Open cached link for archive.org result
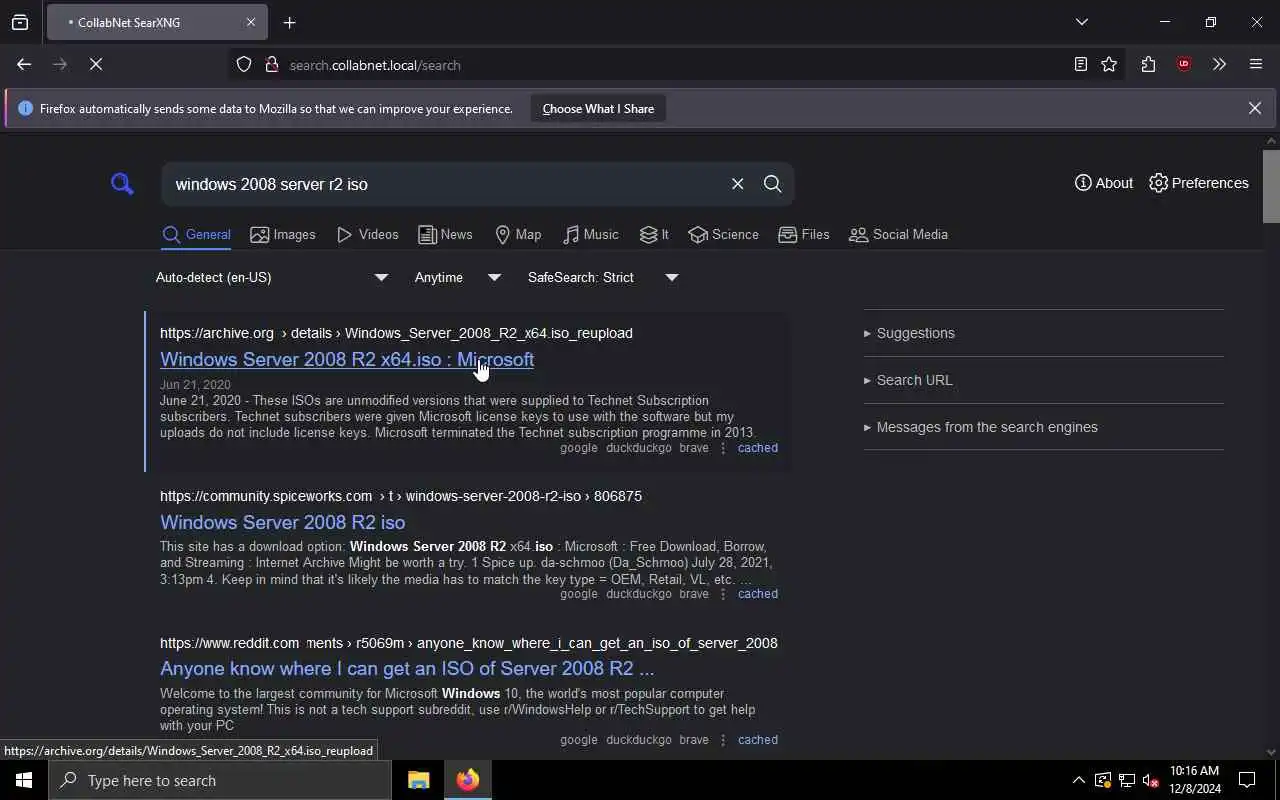 click(757, 448)
